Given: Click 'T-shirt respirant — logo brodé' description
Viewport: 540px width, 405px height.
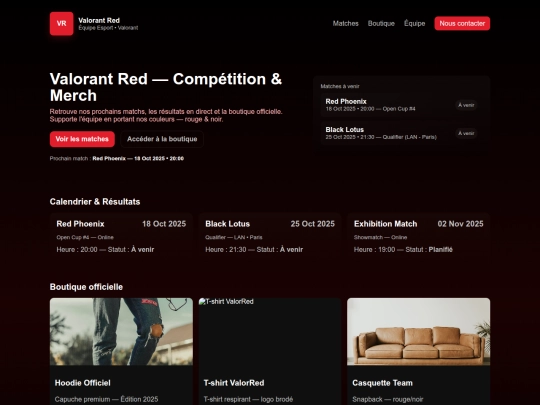Looking at the screenshot, I should 248,399.
